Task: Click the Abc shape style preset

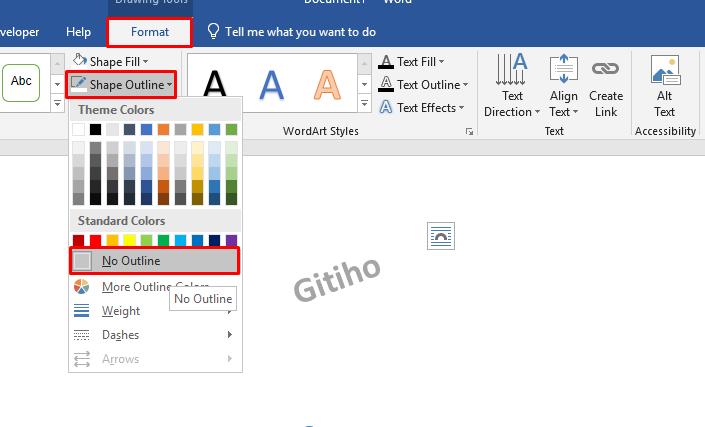Action: pos(21,82)
